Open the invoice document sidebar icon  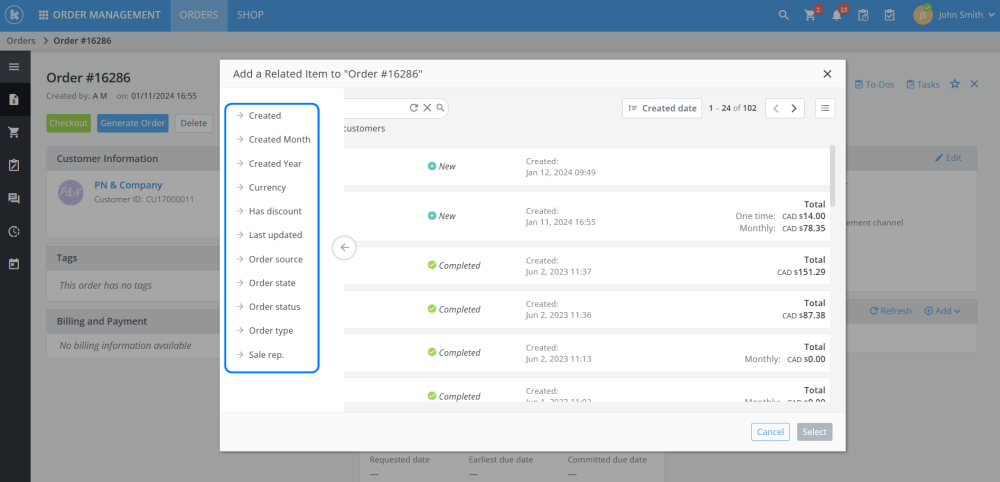[x=14, y=99]
